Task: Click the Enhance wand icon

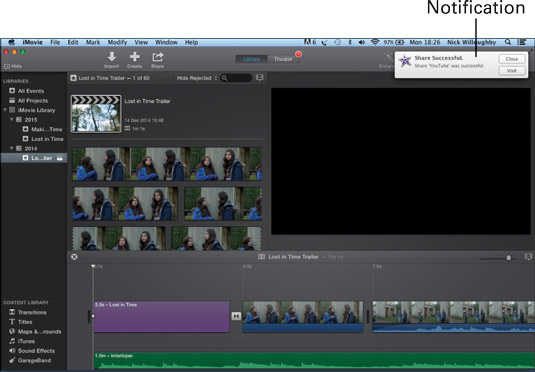Action: pos(388,58)
